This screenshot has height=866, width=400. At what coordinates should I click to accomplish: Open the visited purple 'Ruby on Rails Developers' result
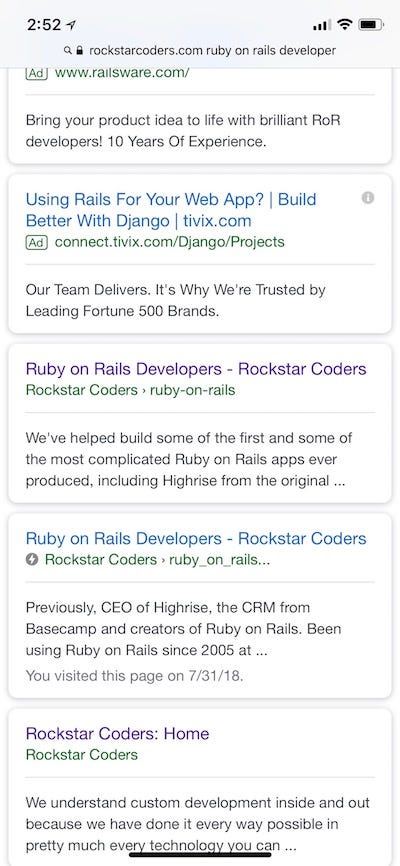(x=196, y=369)
